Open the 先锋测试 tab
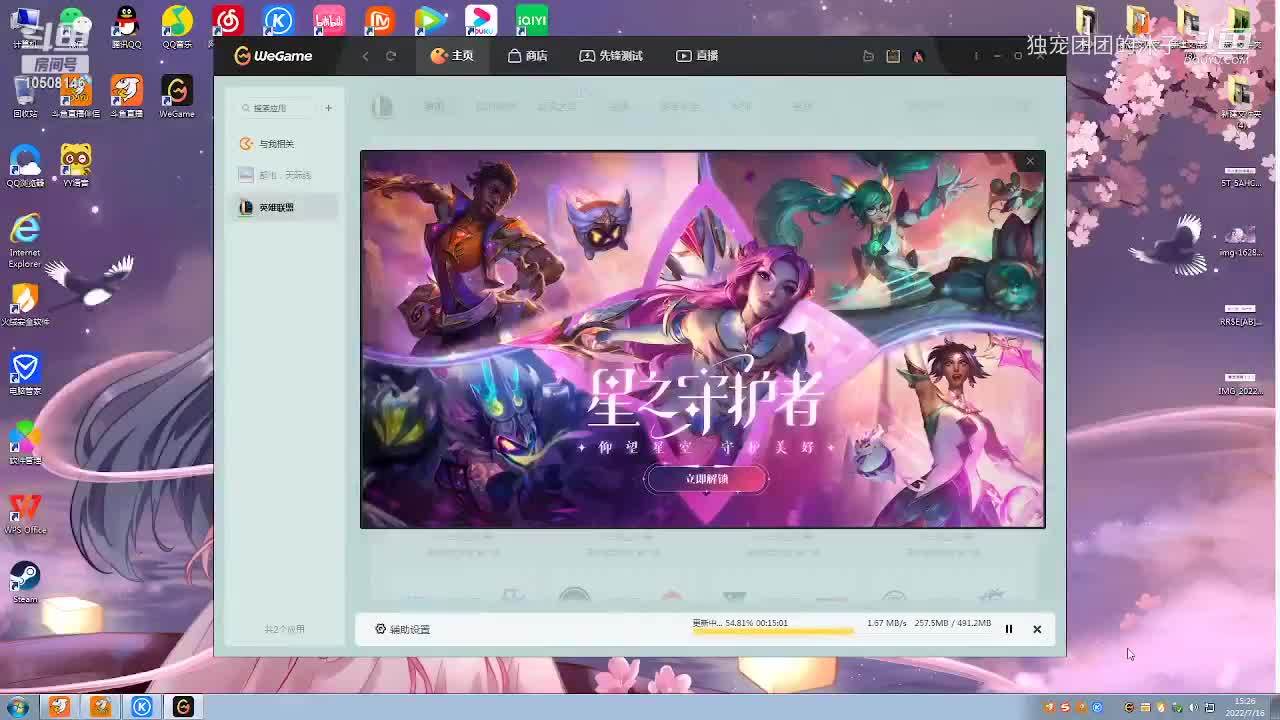Image resolution: width=1280 pixels, height=720 pixels. (610, 56)
